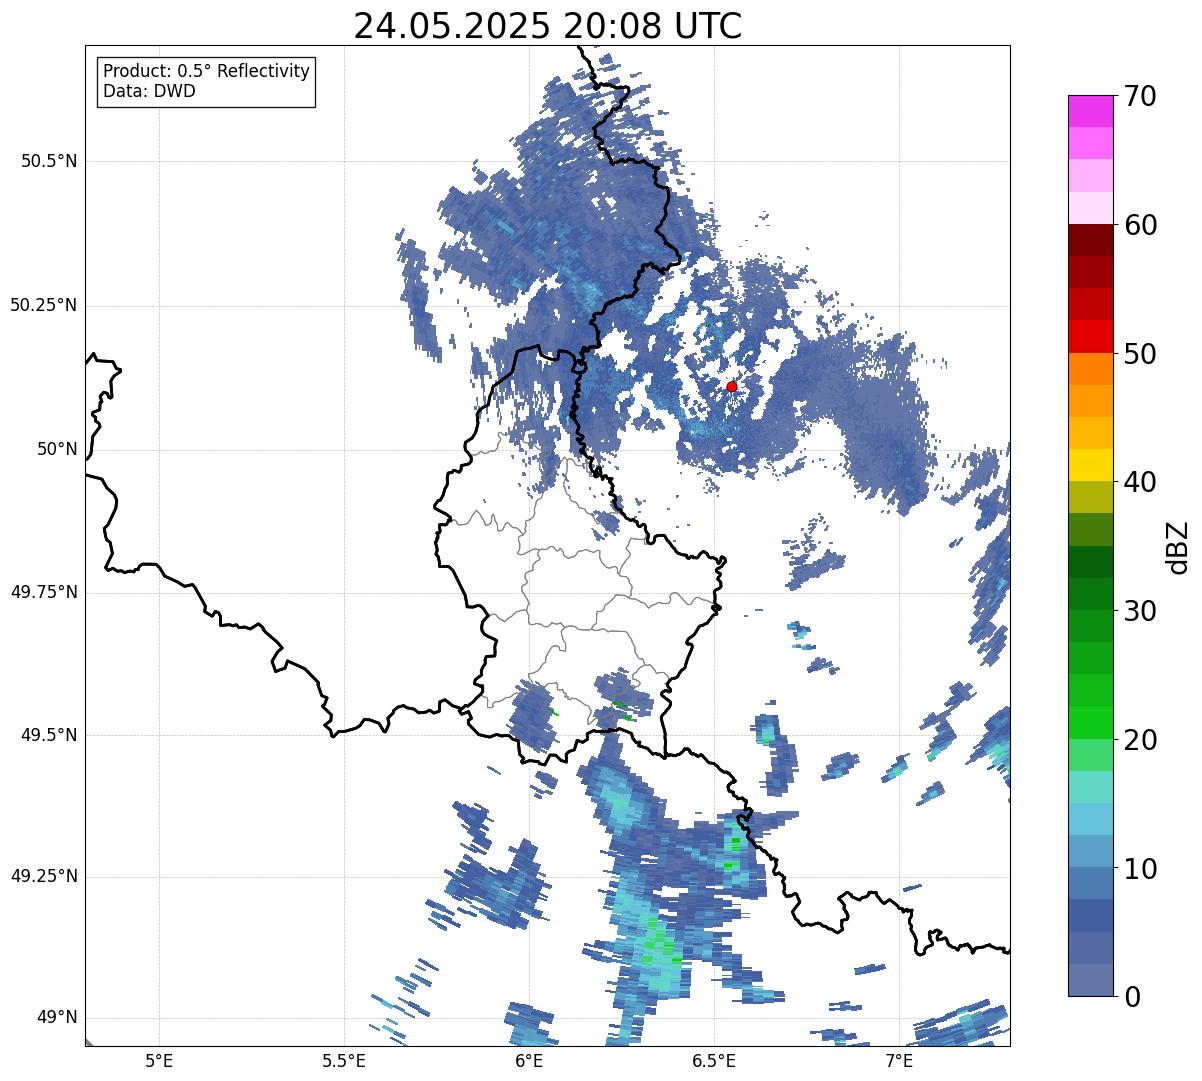Click the colorbar tick label 20
This screenshot has width=1202, height=1081.
tap(1140, 740)
